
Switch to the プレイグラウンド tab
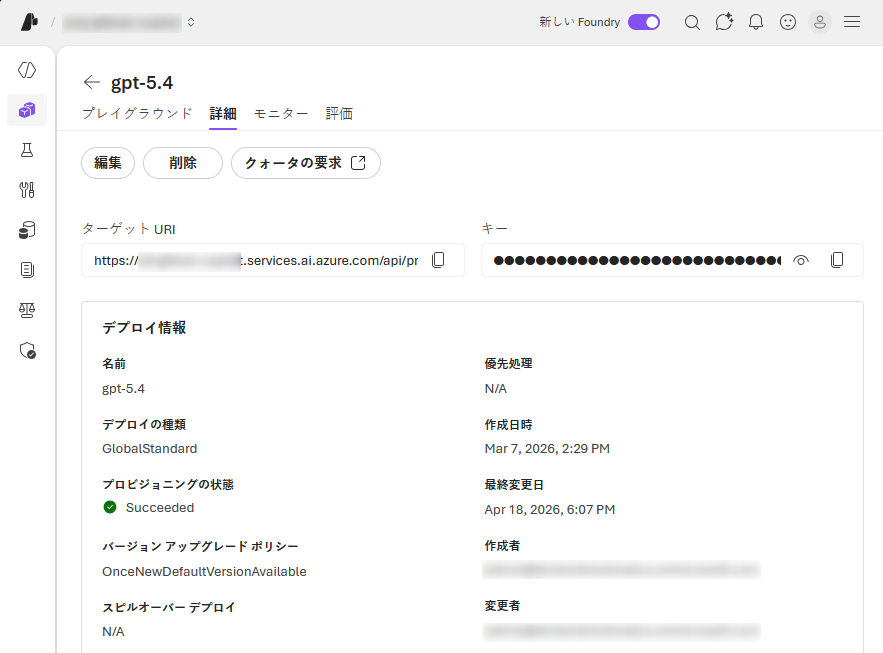[137, 113]
